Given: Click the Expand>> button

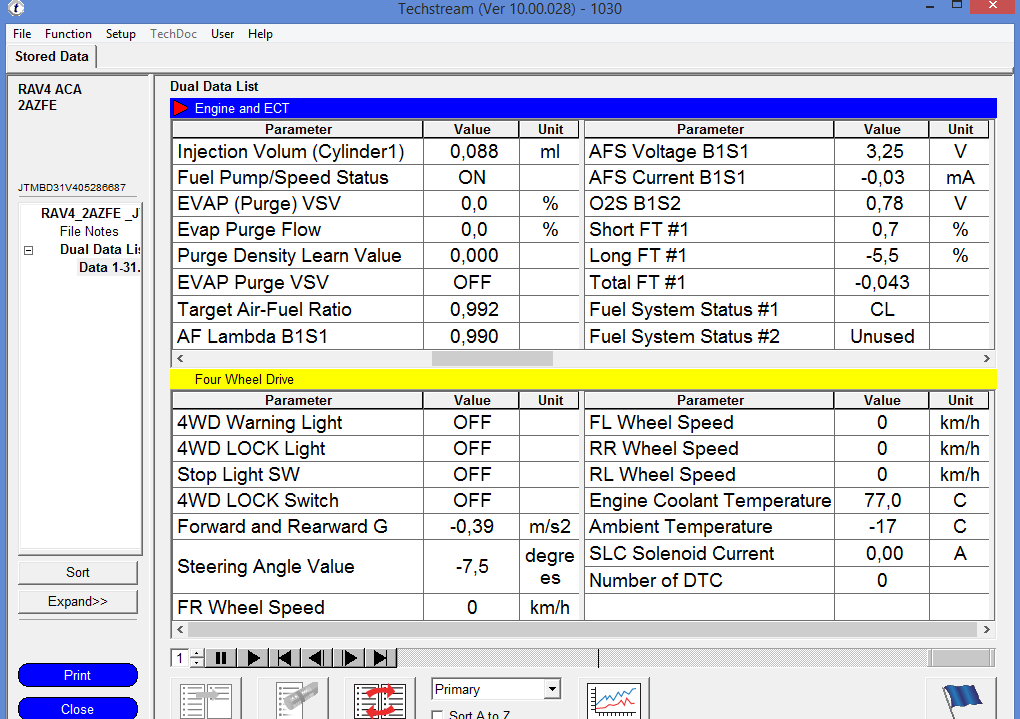Looking at the screenshot, I should 78,602.
